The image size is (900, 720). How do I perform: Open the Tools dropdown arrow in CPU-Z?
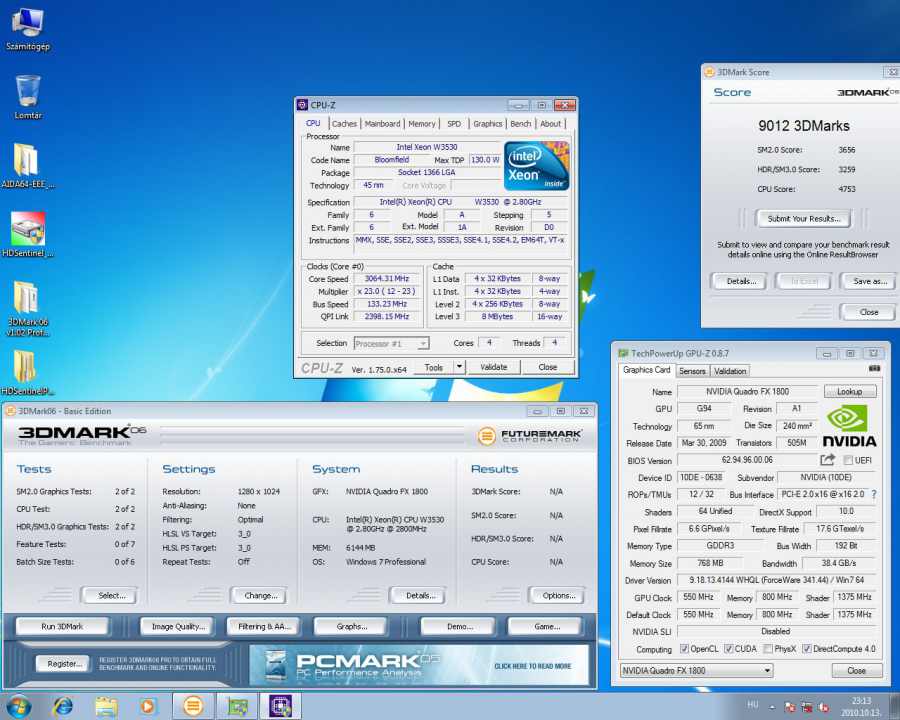point(459,367)
